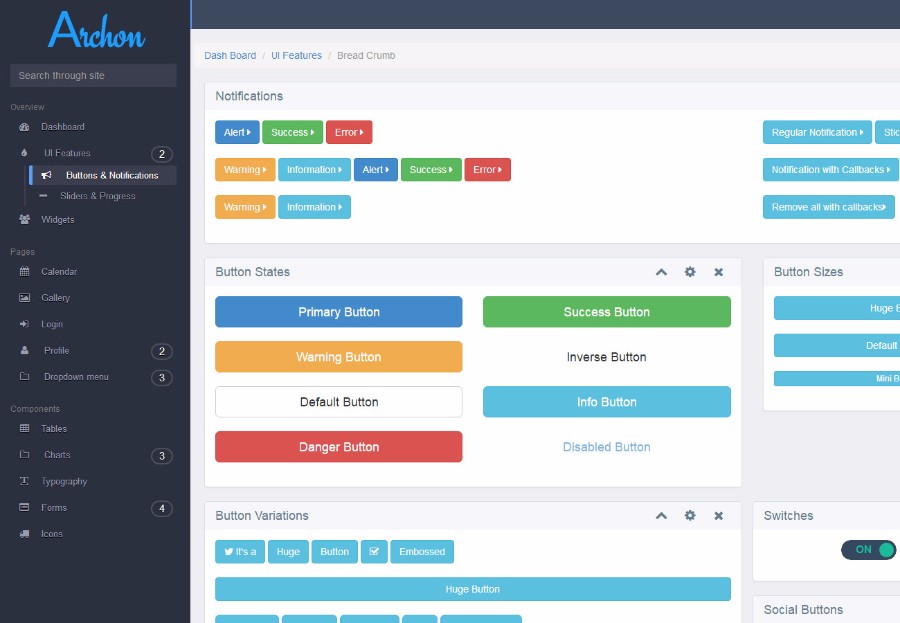The width and height of the screenshot is (900, 623).
Task: Open settings gear of Button States panel
Action: point(690,272)
